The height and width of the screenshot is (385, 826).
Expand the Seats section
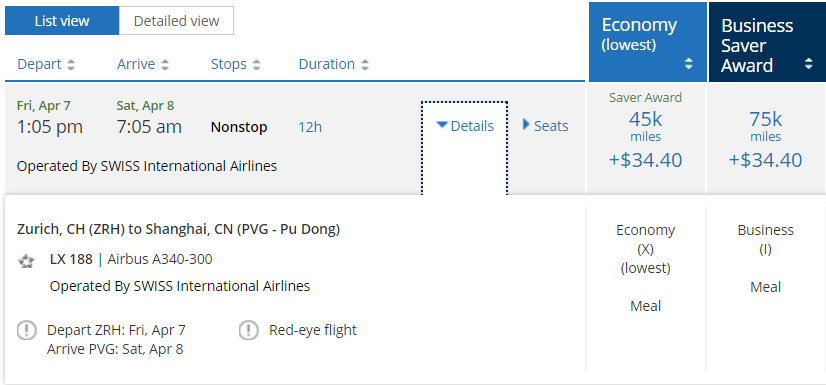tap(545, 126)
